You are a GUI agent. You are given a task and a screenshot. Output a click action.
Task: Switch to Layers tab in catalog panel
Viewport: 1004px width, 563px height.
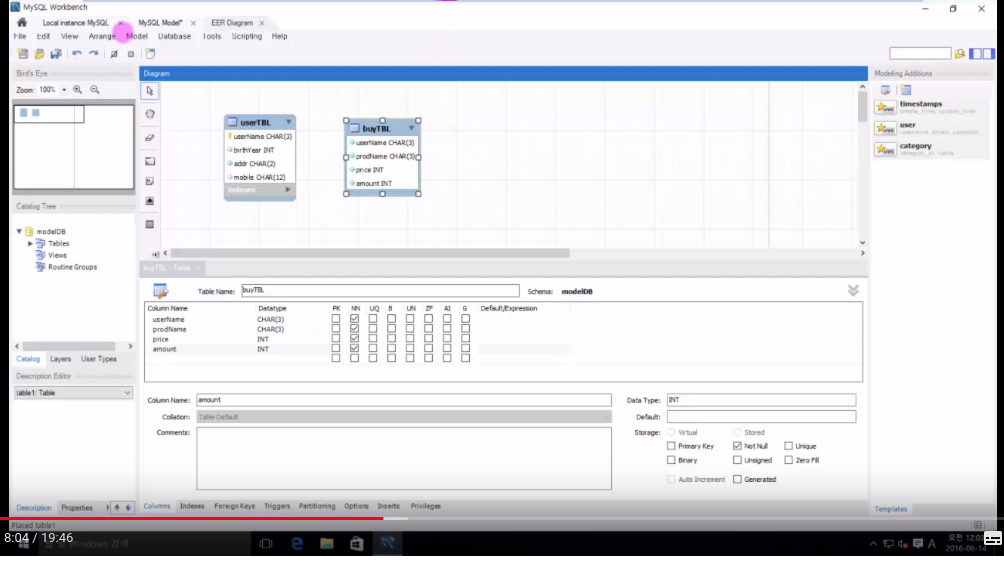[60, 359]
